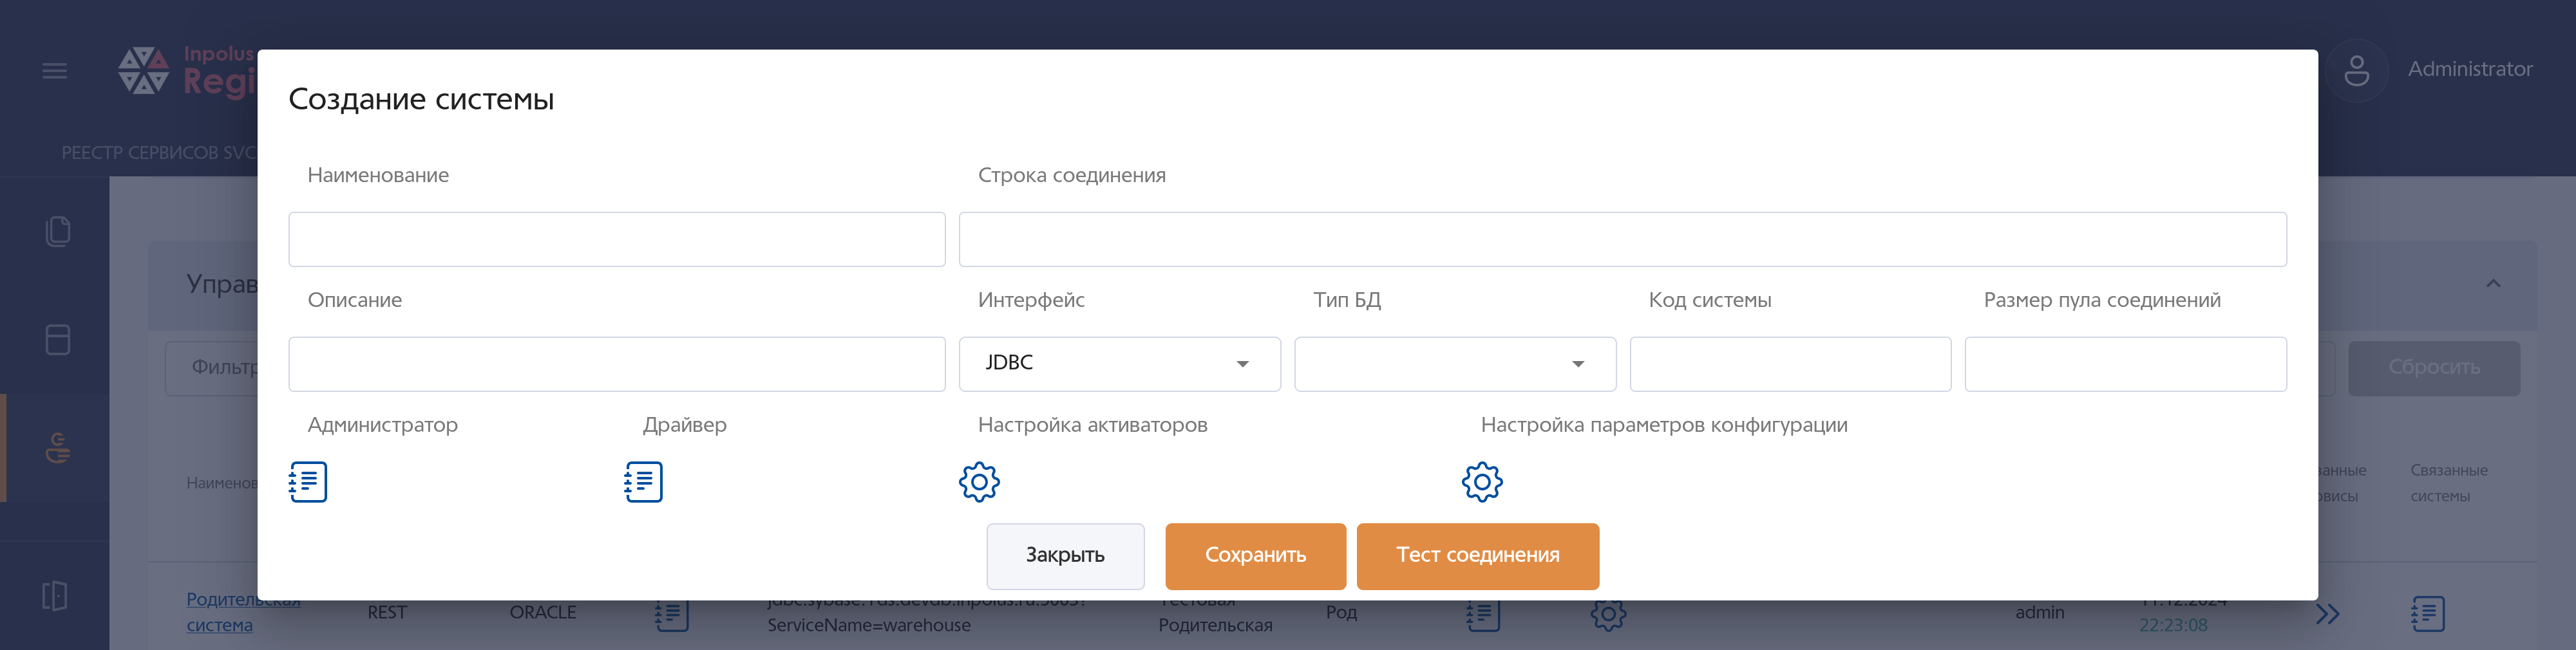Open the Тип БД dropdown

click(x=1455, y=364)
